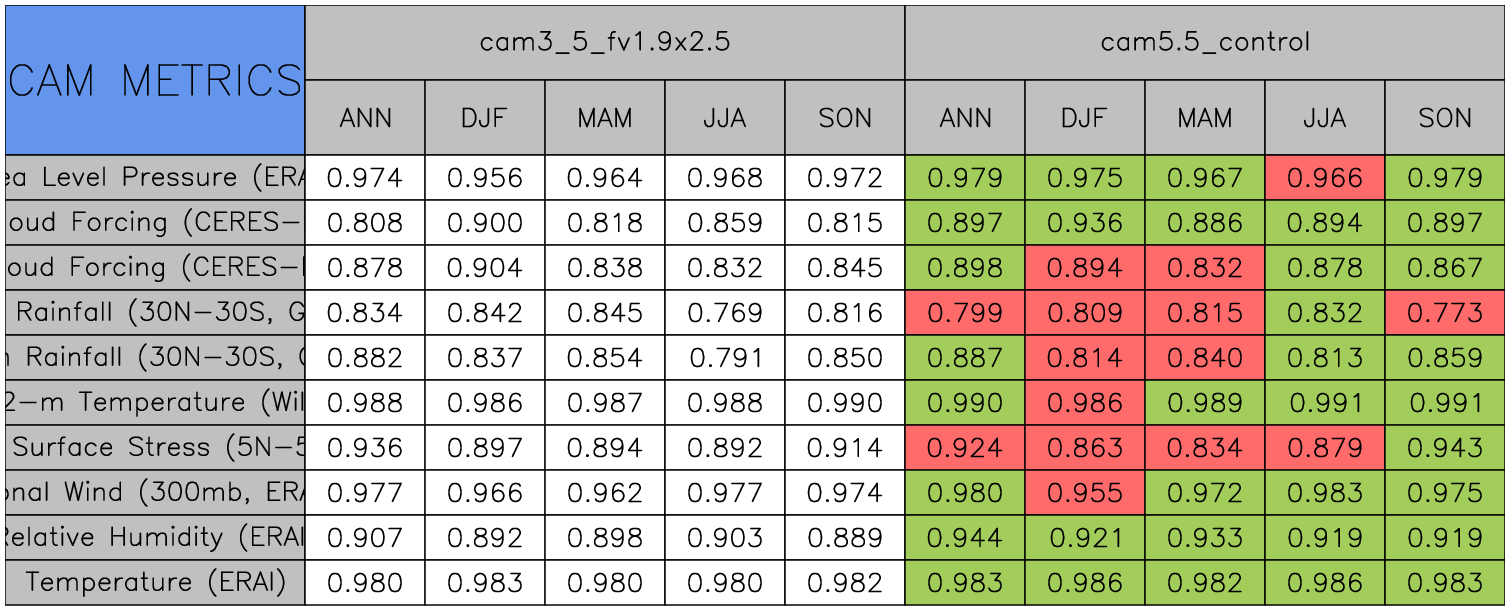The image size is (1510, 611).
Task: Click the red 0.955 zonal wind cell
Action: [1084, 493]
